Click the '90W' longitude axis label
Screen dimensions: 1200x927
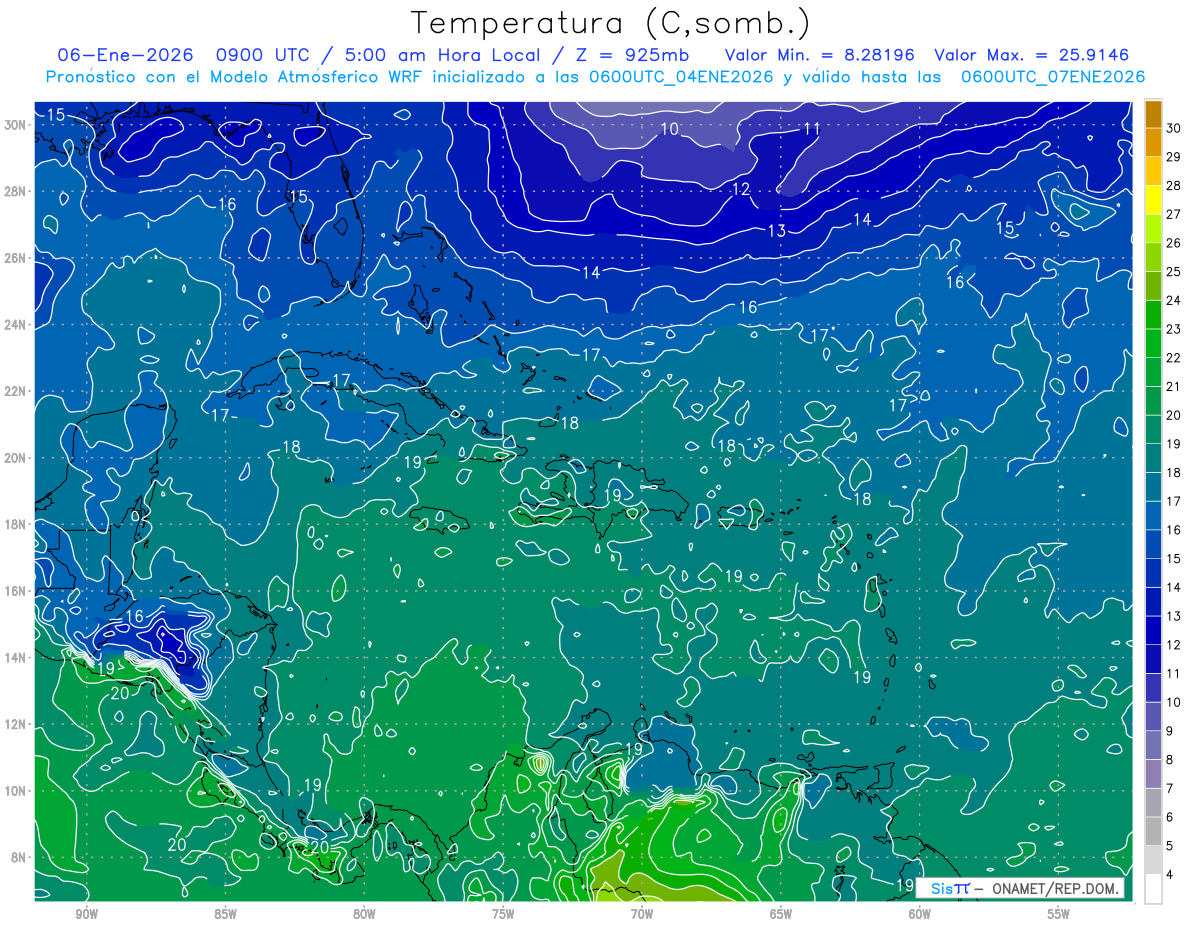[86, 915]
